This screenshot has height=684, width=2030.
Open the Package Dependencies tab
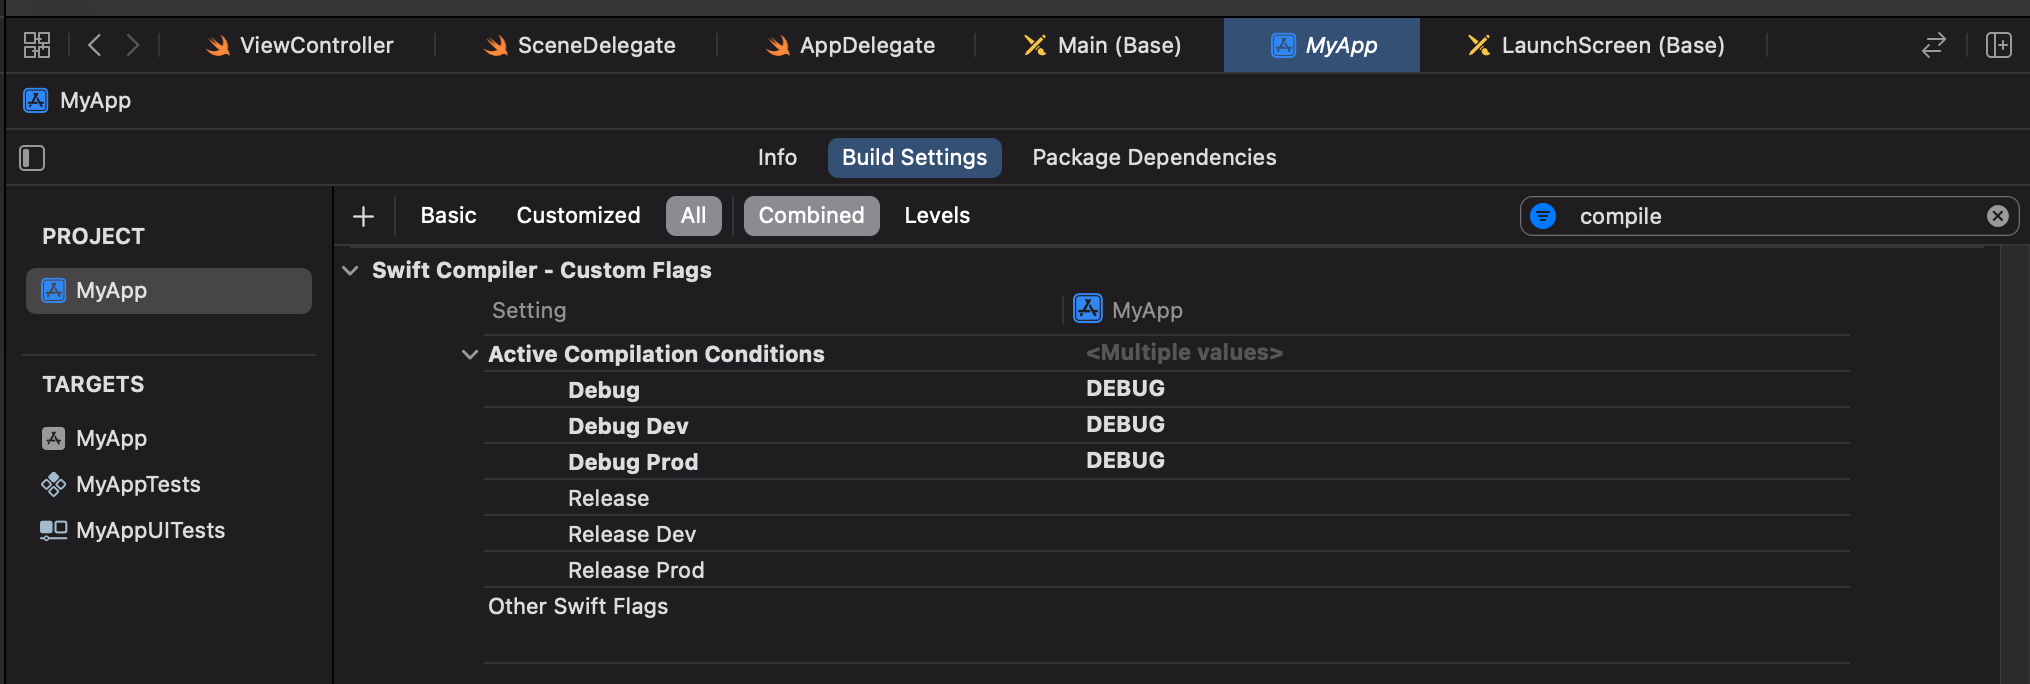click(x=1154, y=158)
